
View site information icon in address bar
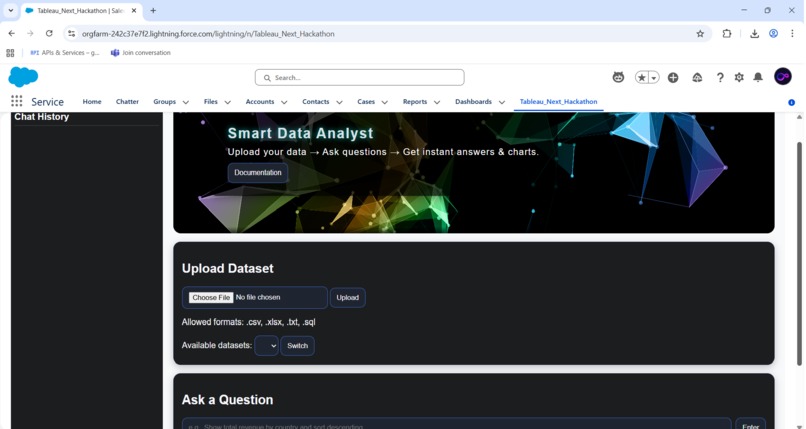click(x=71, y=33)
